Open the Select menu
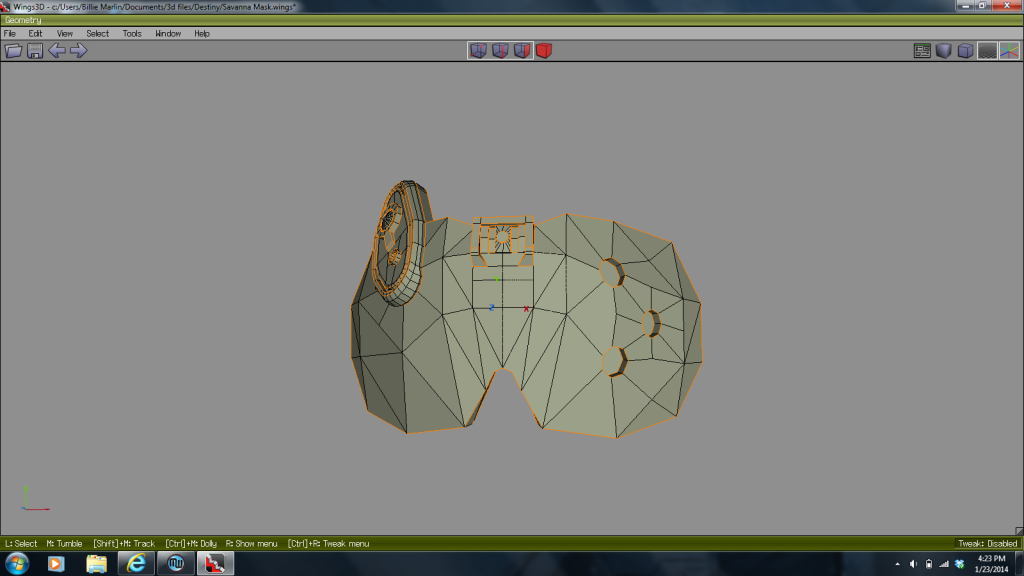 coord(97,33)
